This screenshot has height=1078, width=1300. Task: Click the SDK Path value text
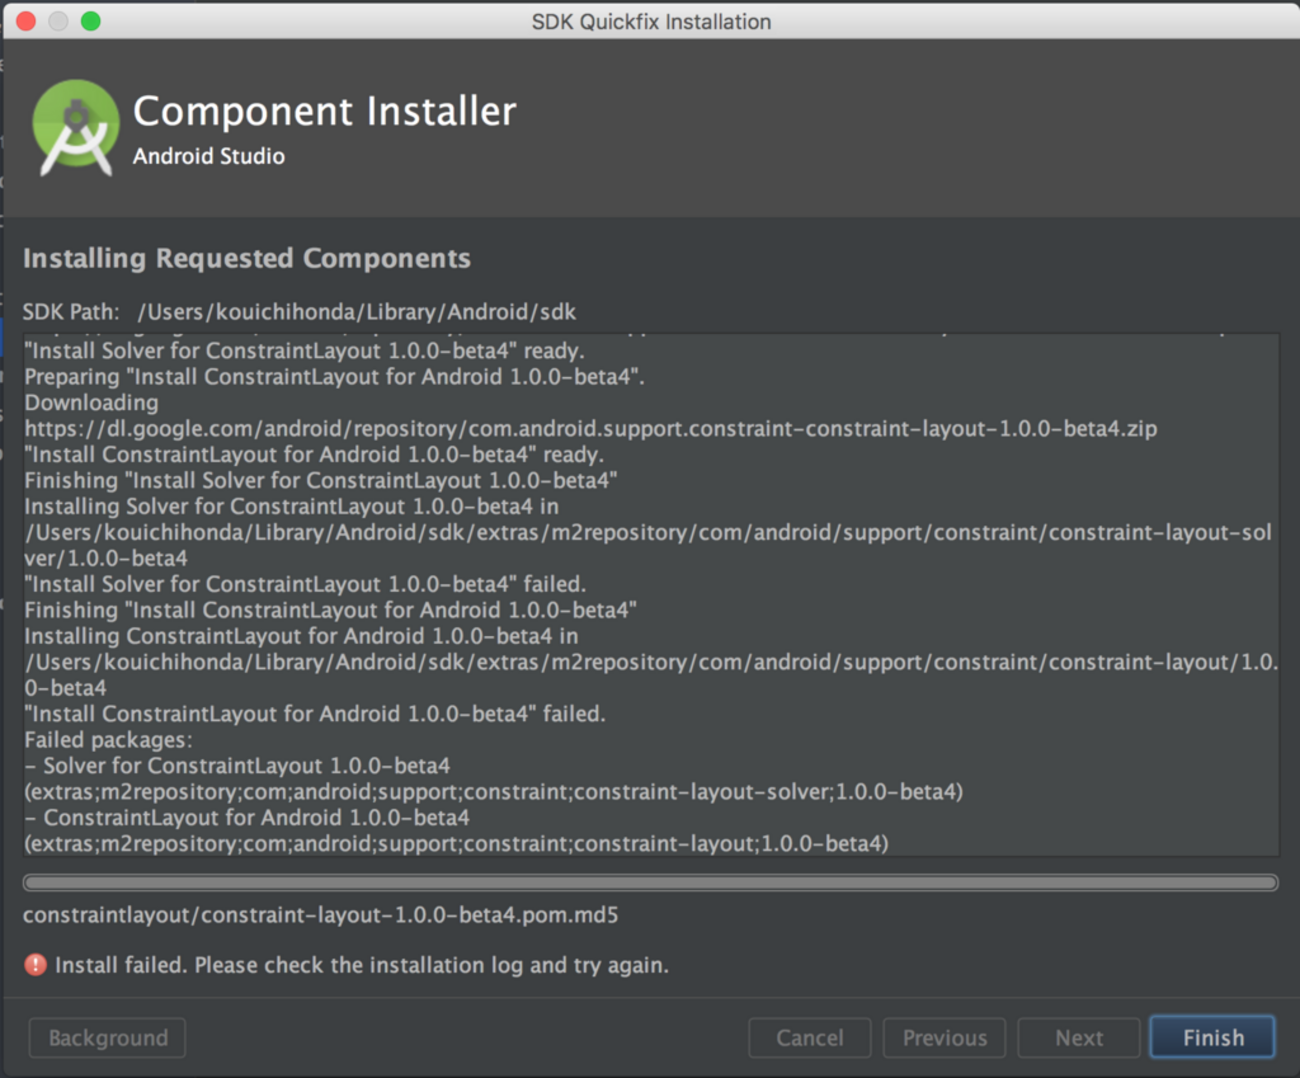(x=357, y=312)
